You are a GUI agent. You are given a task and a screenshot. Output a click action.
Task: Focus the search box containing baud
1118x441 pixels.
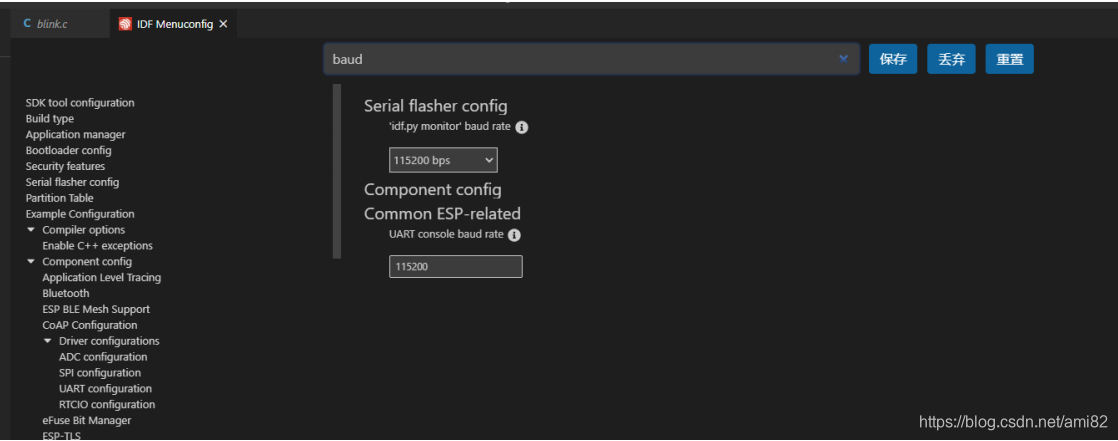point(591,59)
